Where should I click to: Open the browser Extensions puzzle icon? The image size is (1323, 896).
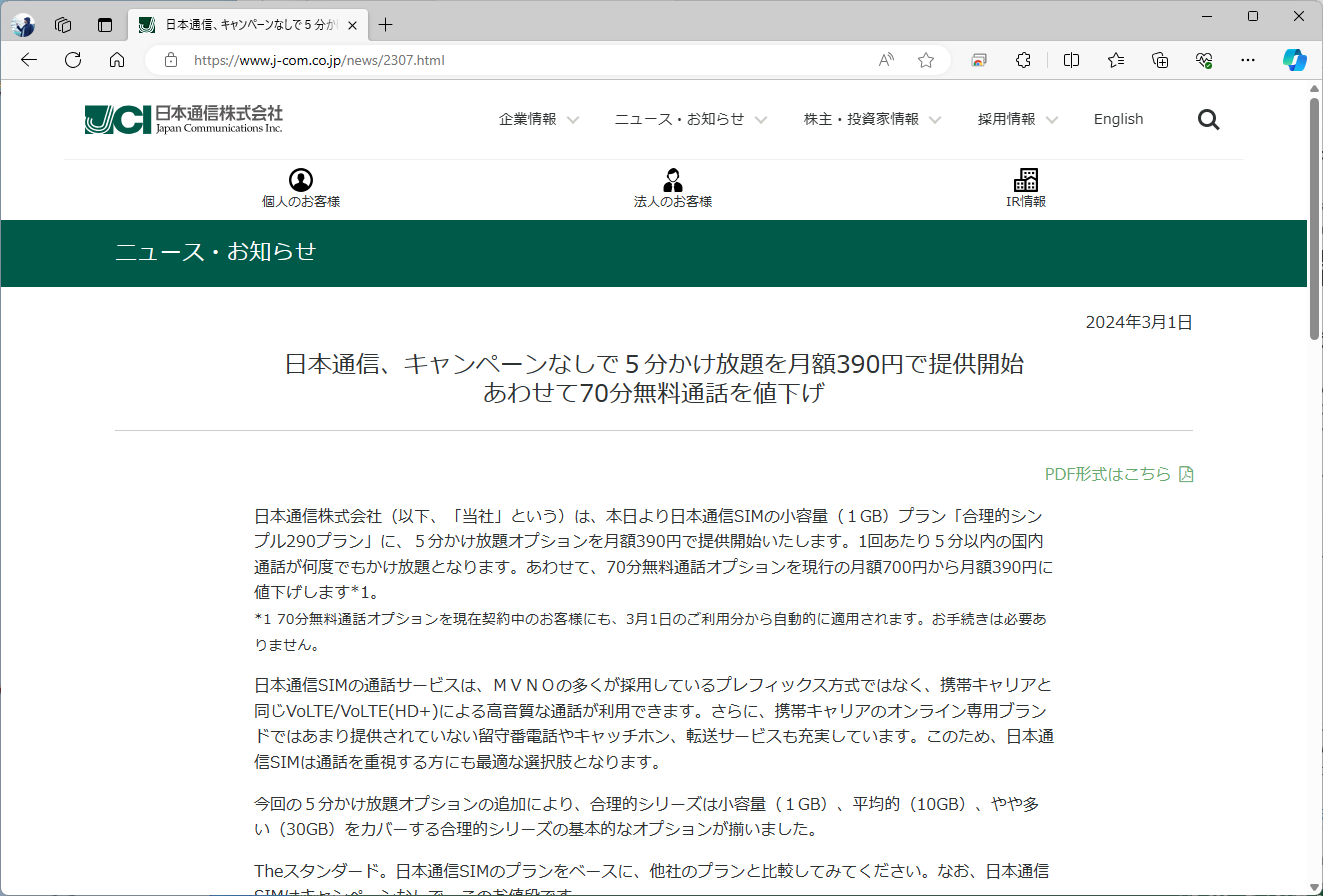point(1023,60)
